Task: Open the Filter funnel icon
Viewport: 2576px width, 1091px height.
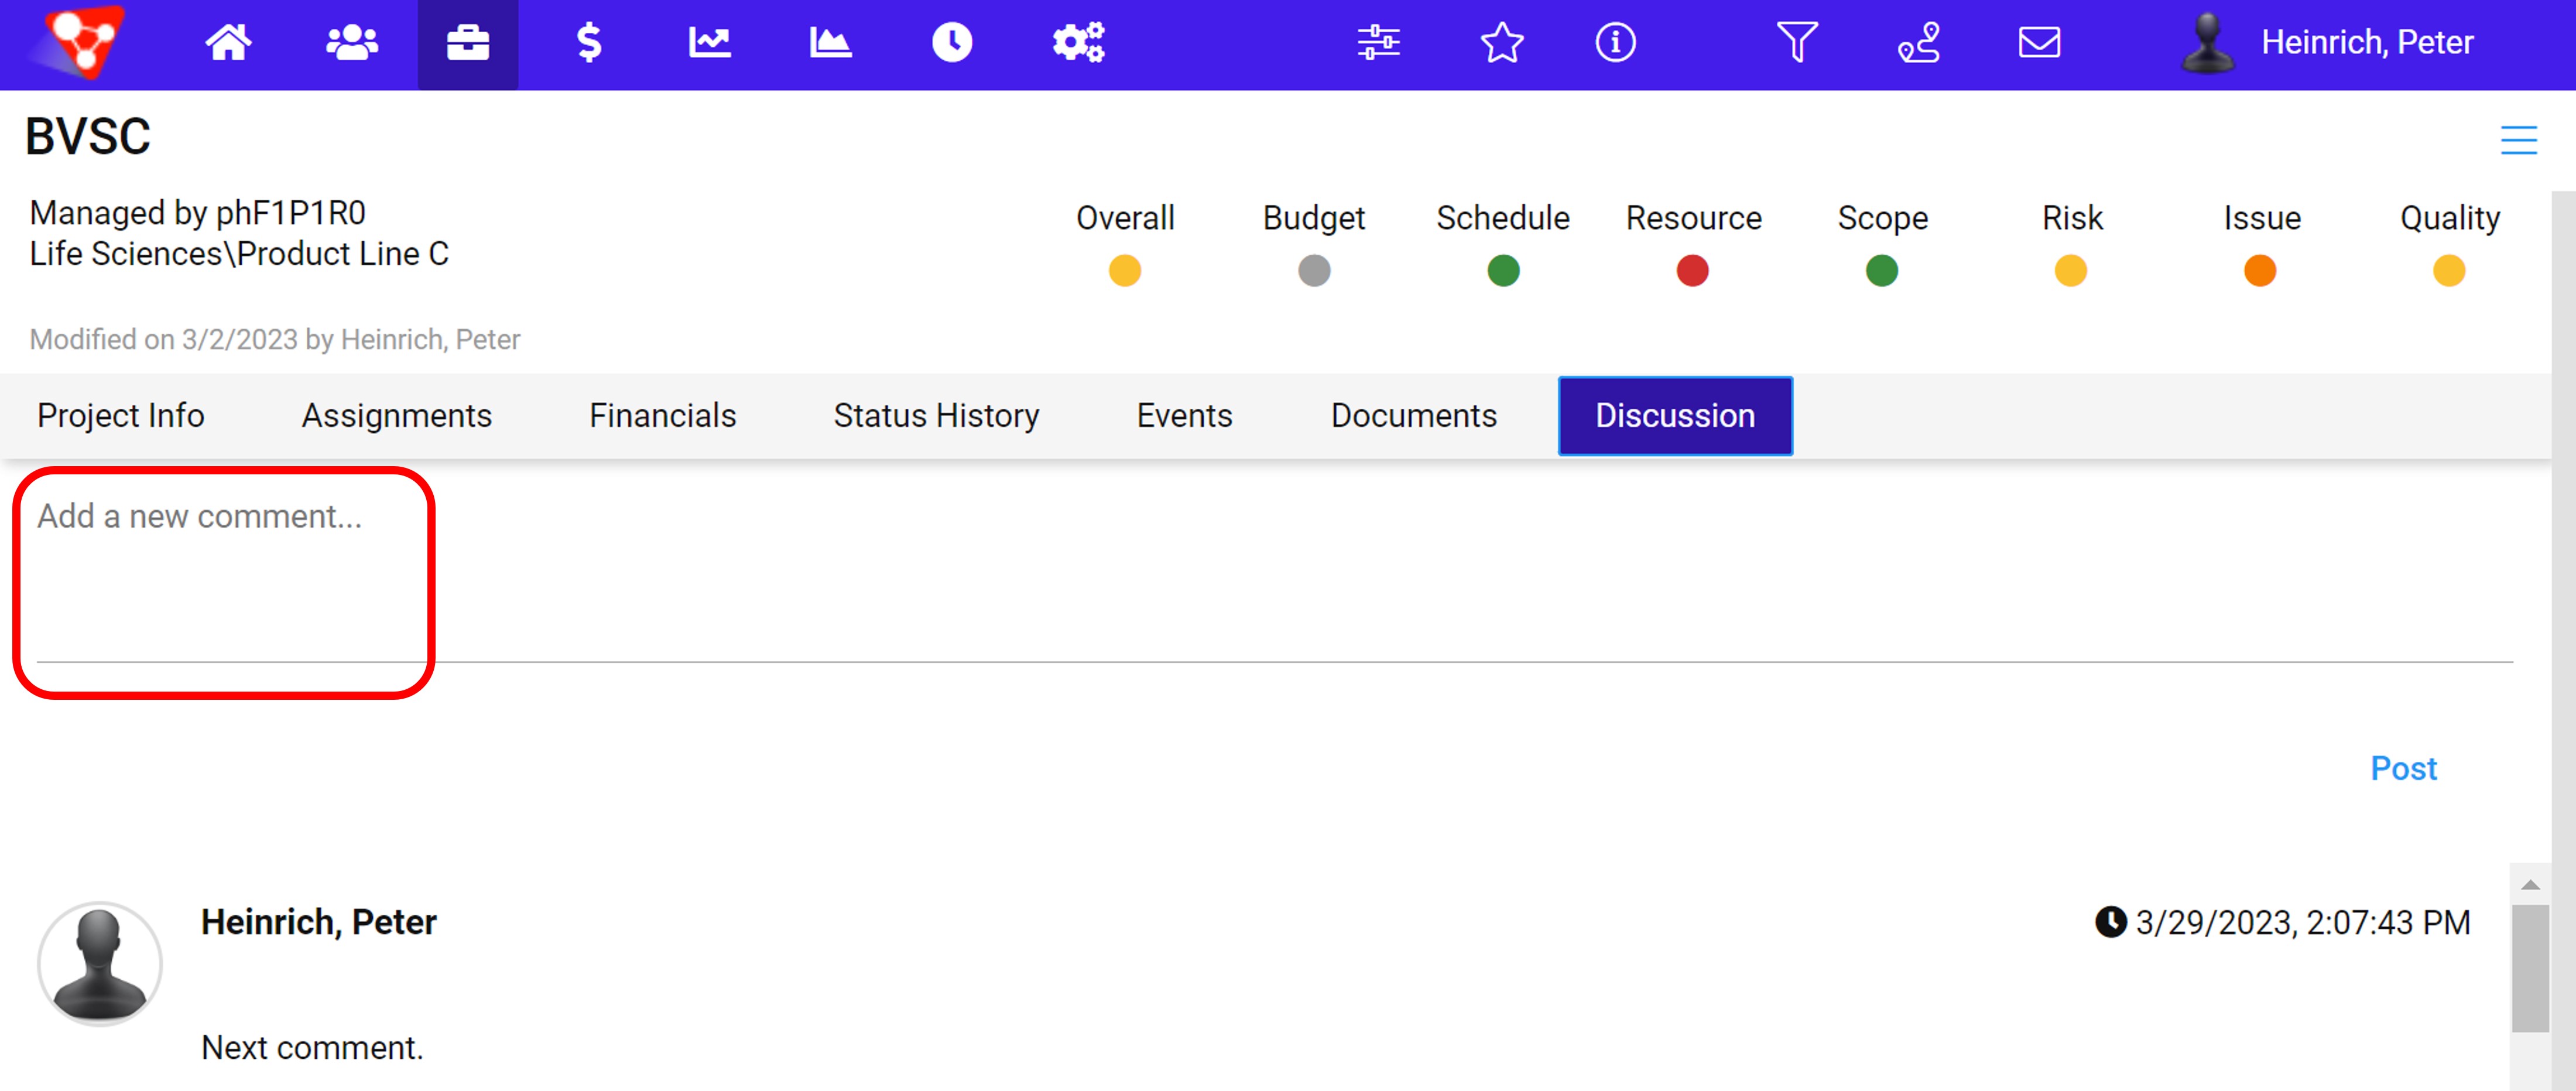Action: pyautogui.click(x=1797, y=43)
